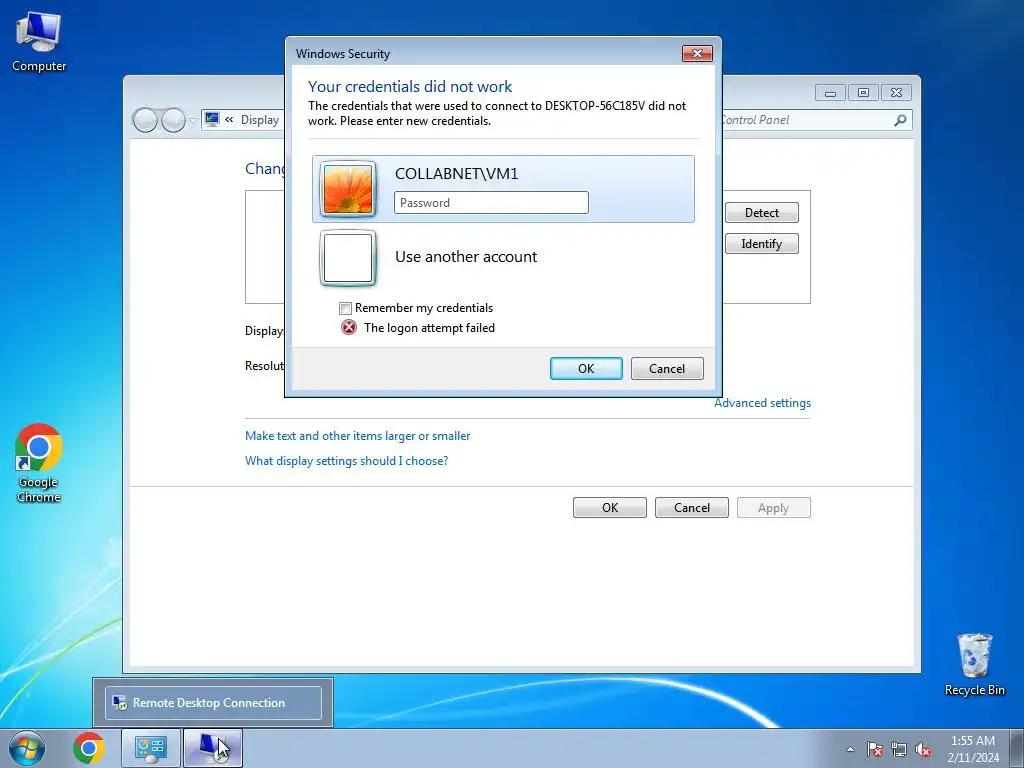Viewport: 1024px width, 768px height.
Task: Click Cancel in the Screen Resolution window
Action: point(692,507)
